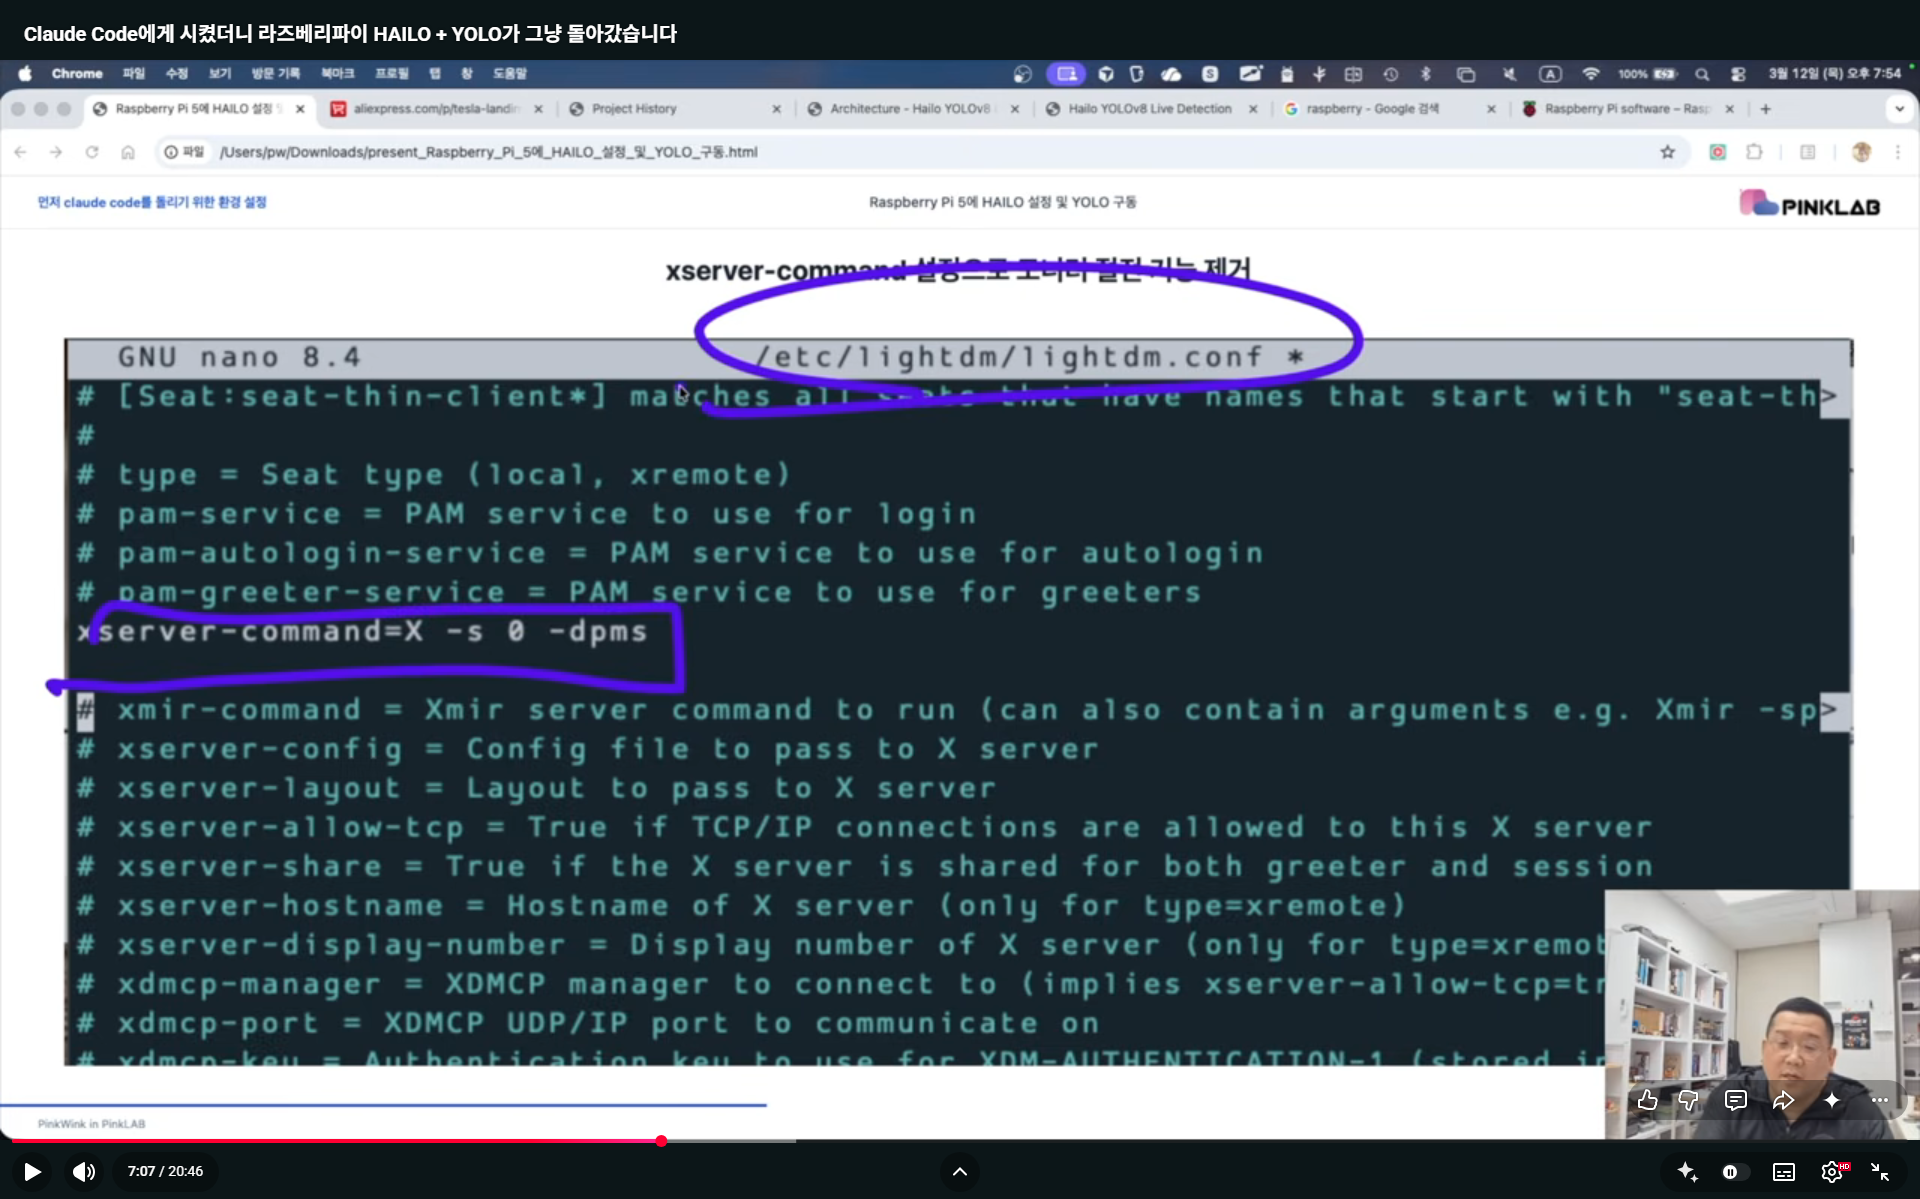Exit full screen mode
This screenshot has width=1920, height=1199.
[1880, 1172]
